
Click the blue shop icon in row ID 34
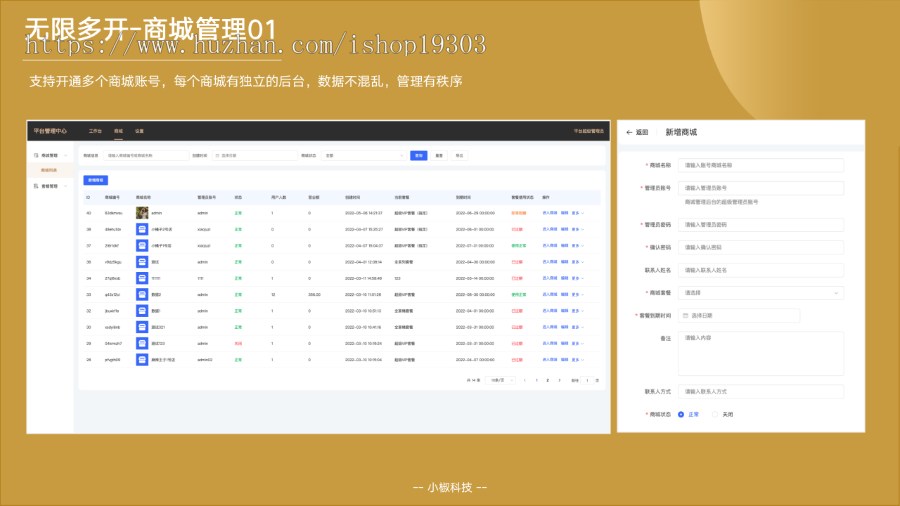tap(142, 278)
